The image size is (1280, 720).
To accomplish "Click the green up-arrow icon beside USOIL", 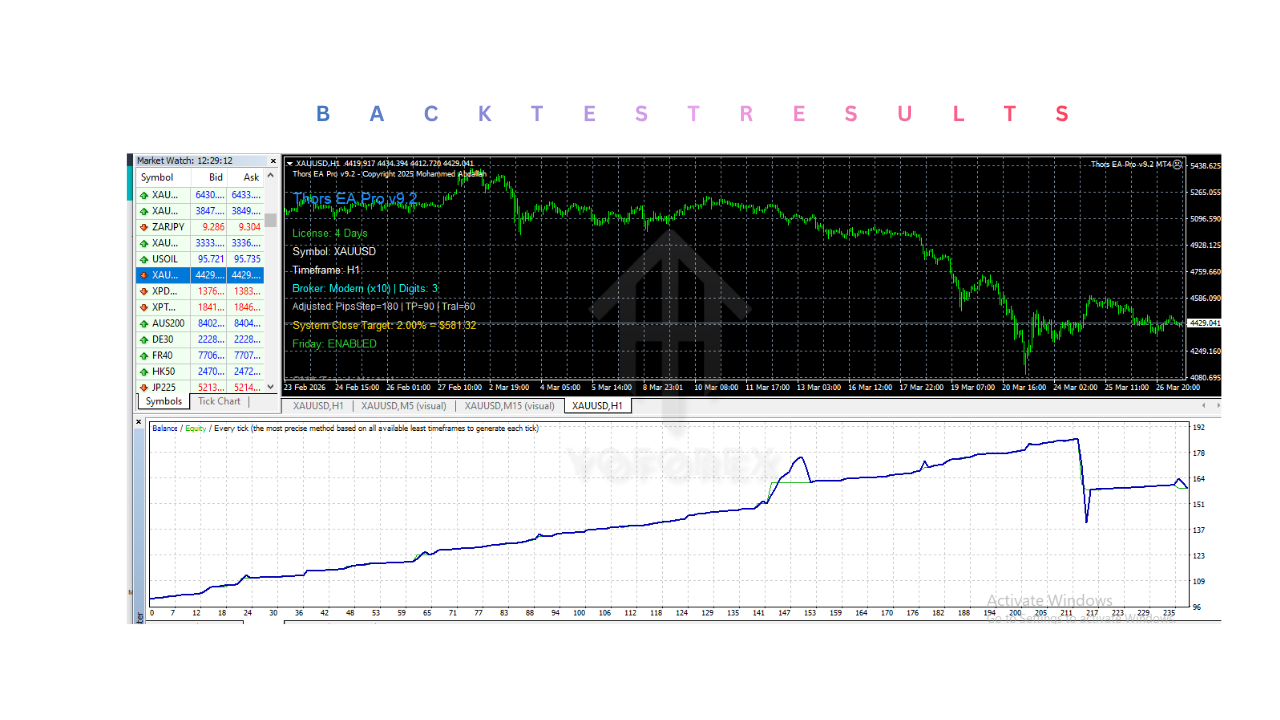I will (142, 259).
